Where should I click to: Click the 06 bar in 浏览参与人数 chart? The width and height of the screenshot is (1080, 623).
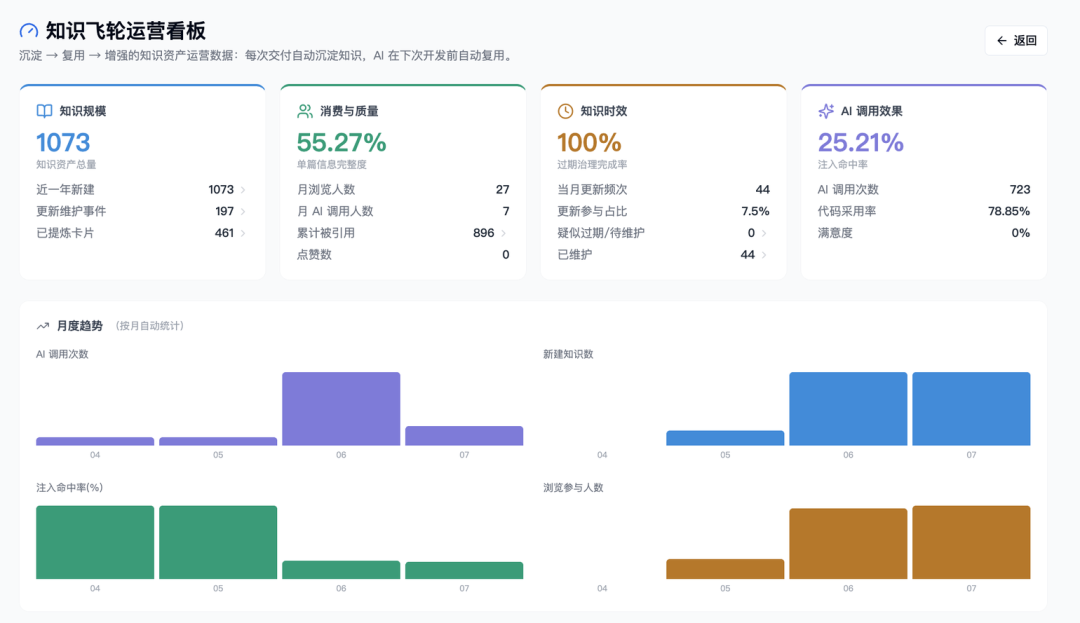[848, 544]
